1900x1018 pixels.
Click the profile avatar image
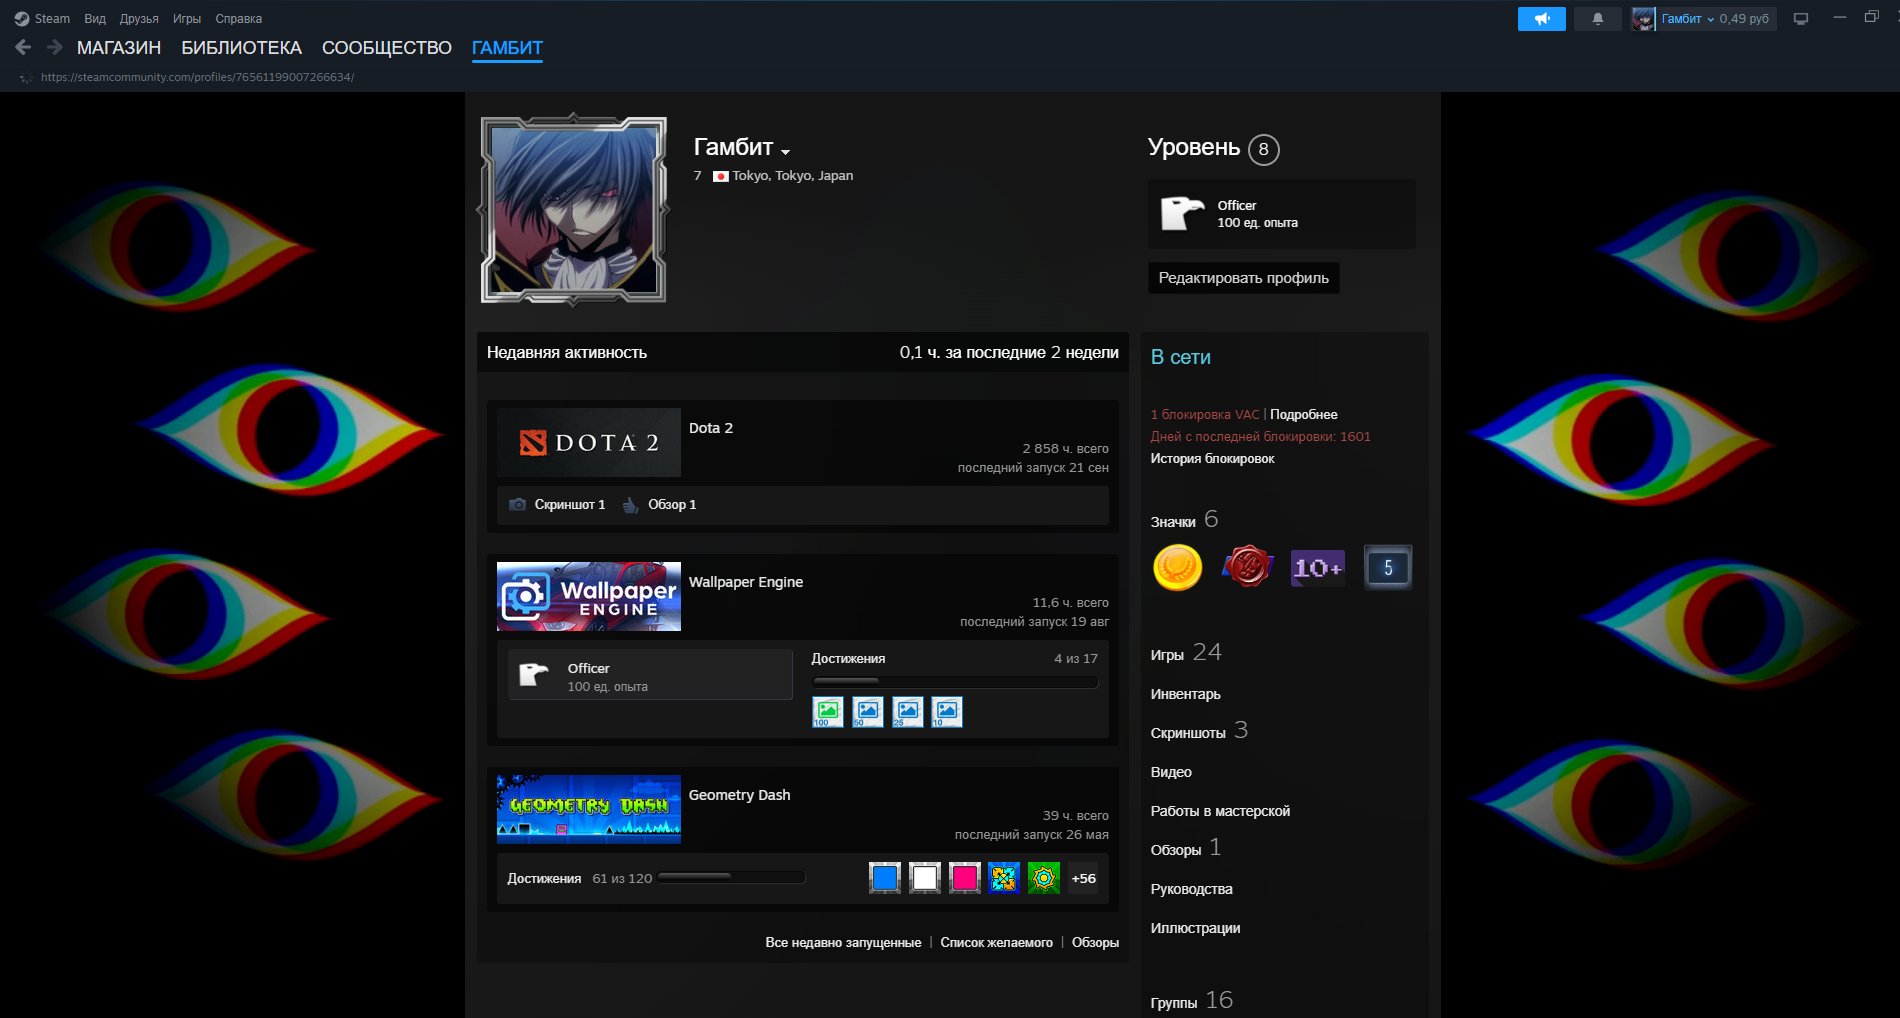click(x=573, y=210)
